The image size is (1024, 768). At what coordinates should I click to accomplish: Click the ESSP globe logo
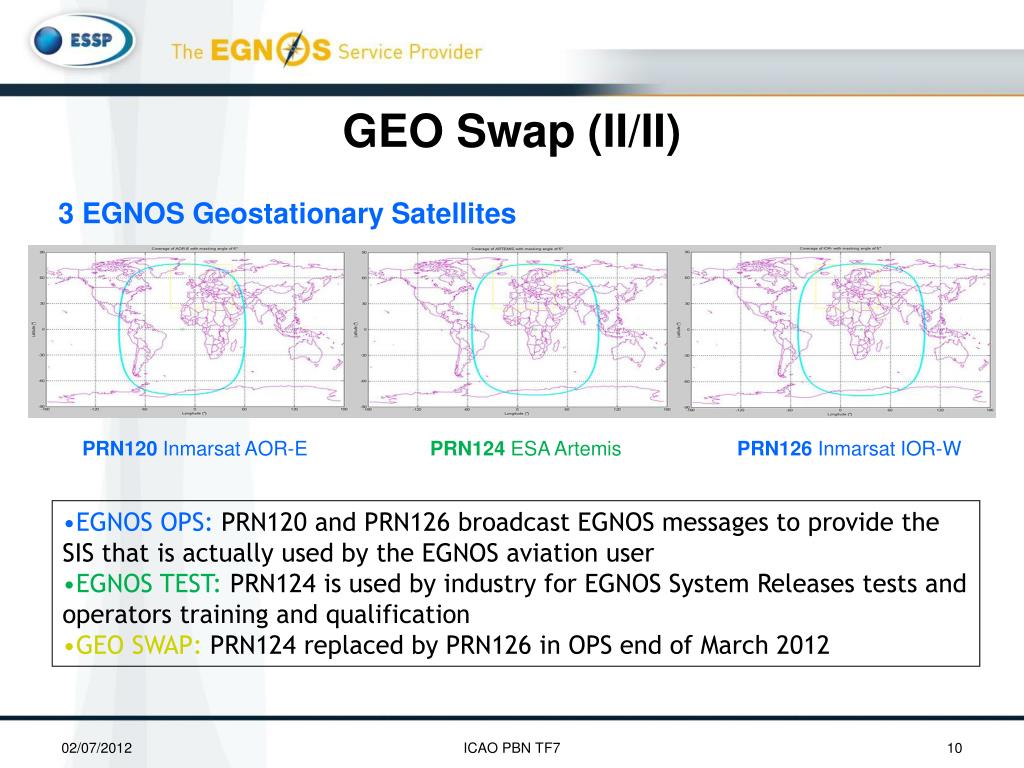tap(82, 40)
